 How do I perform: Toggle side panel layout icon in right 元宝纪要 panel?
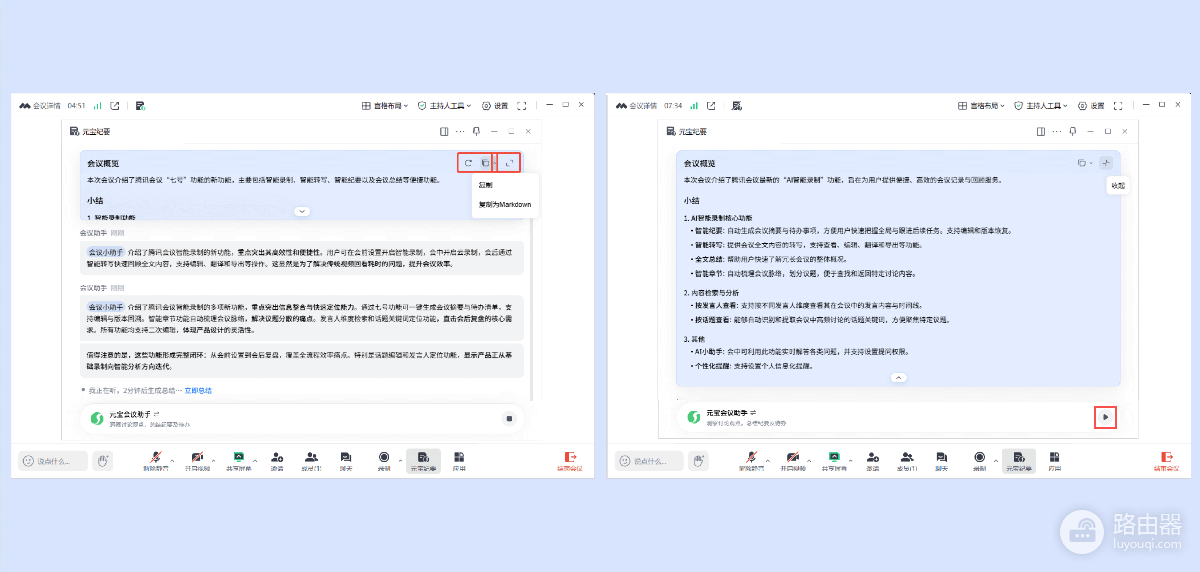coord(1040,131)
